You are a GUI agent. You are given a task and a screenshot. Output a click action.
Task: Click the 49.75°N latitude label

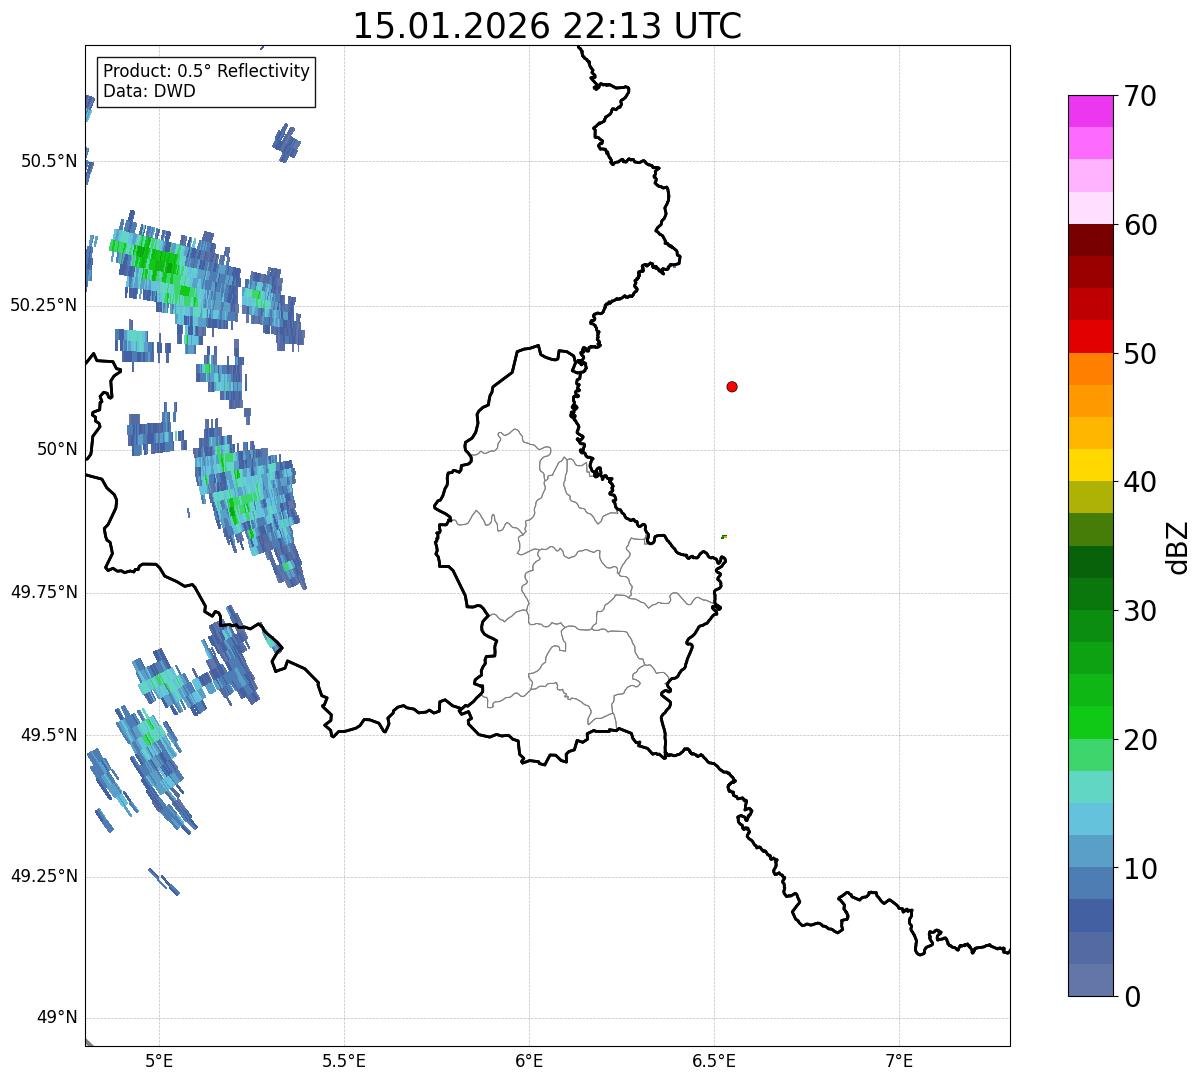(x=43, y=592)
